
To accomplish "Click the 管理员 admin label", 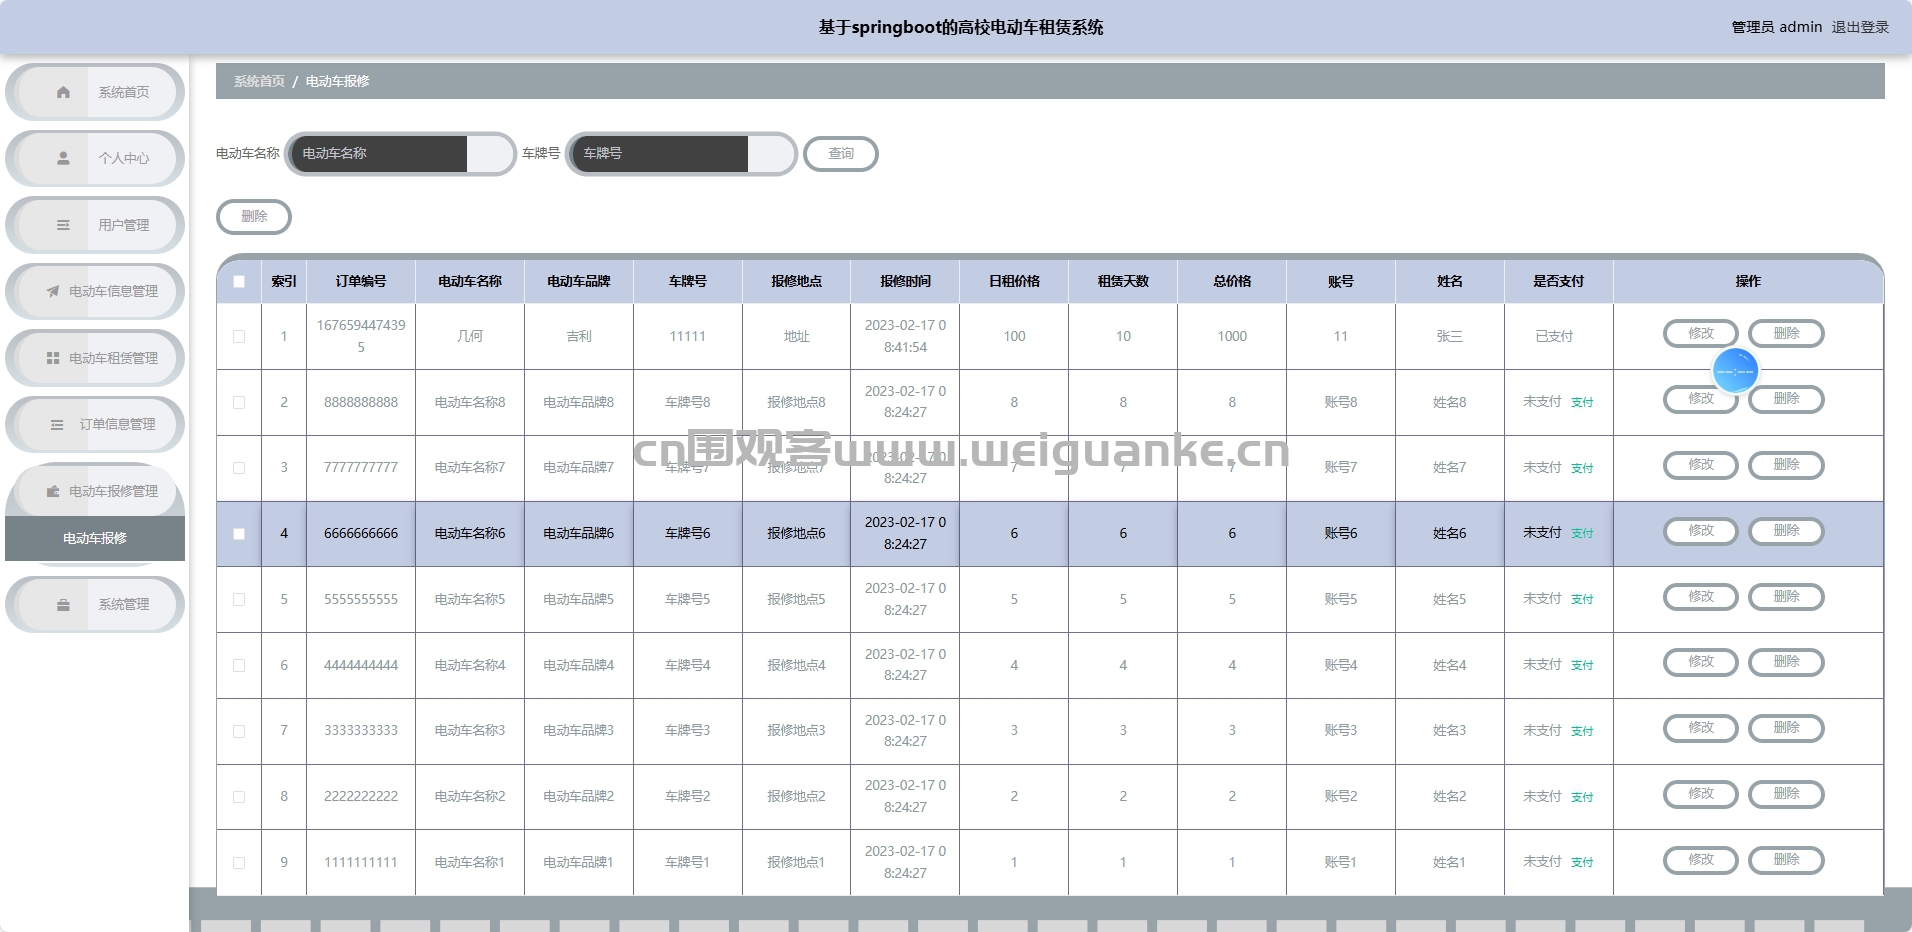I will [x=1777, y=27].
